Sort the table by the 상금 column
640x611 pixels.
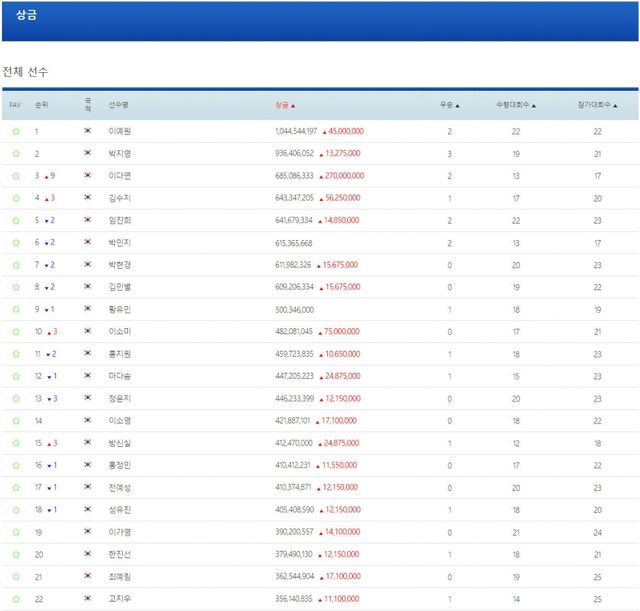(x=285, y=105)
